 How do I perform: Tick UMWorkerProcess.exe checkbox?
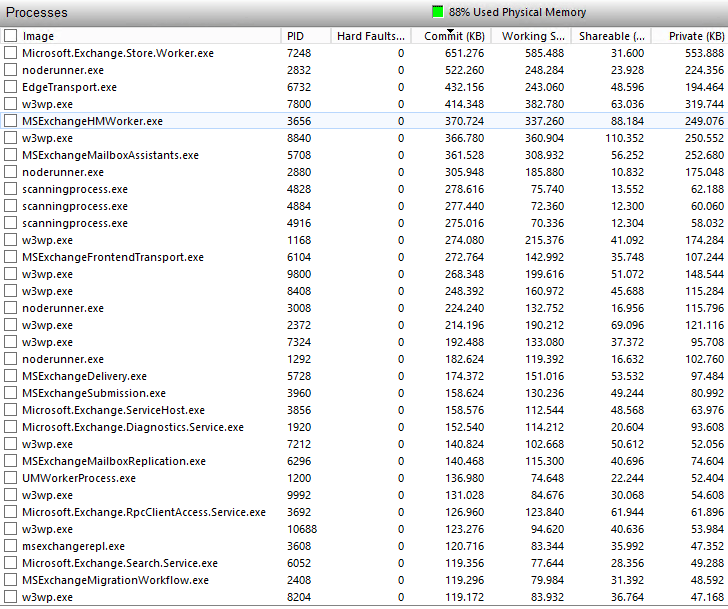point(10,478)
